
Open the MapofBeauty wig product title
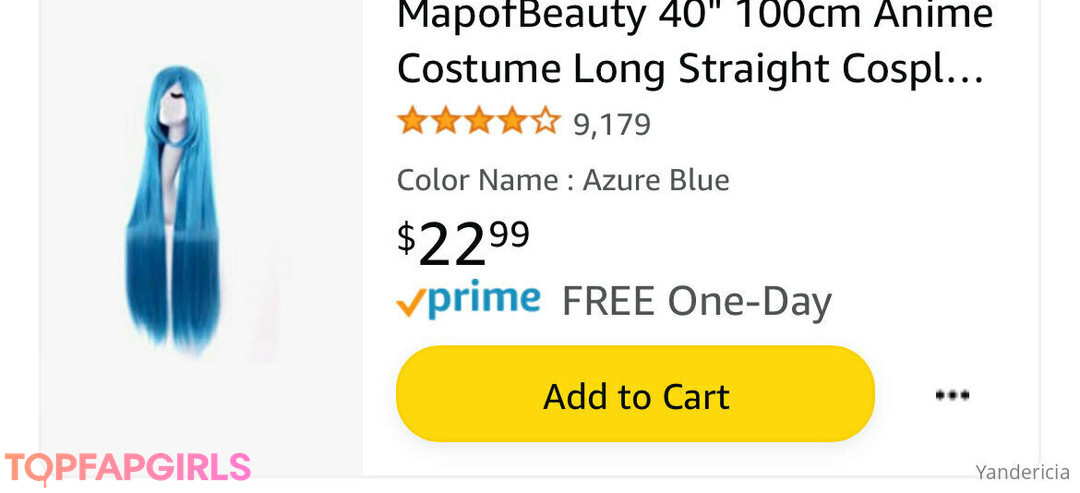click(694, 16)
